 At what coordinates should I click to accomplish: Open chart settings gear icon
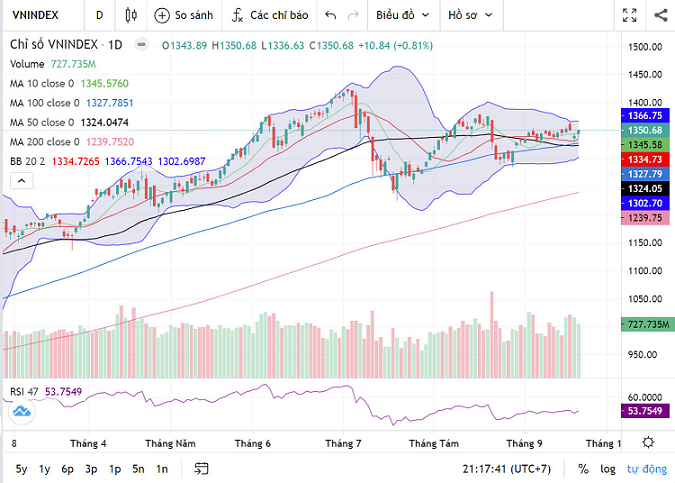(650, 441)
